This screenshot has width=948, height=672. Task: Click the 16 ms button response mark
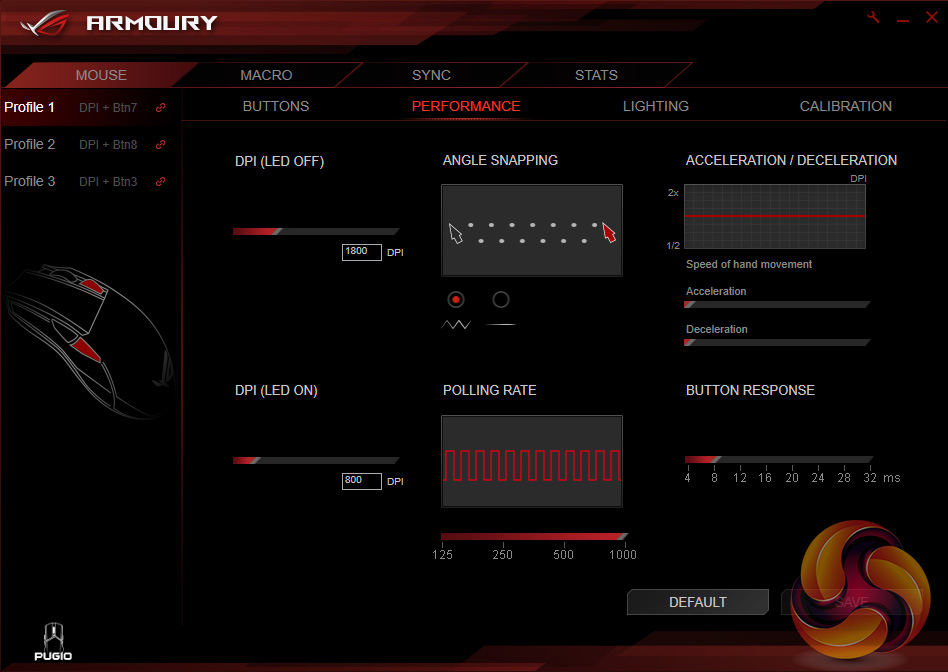click(765, 478)
